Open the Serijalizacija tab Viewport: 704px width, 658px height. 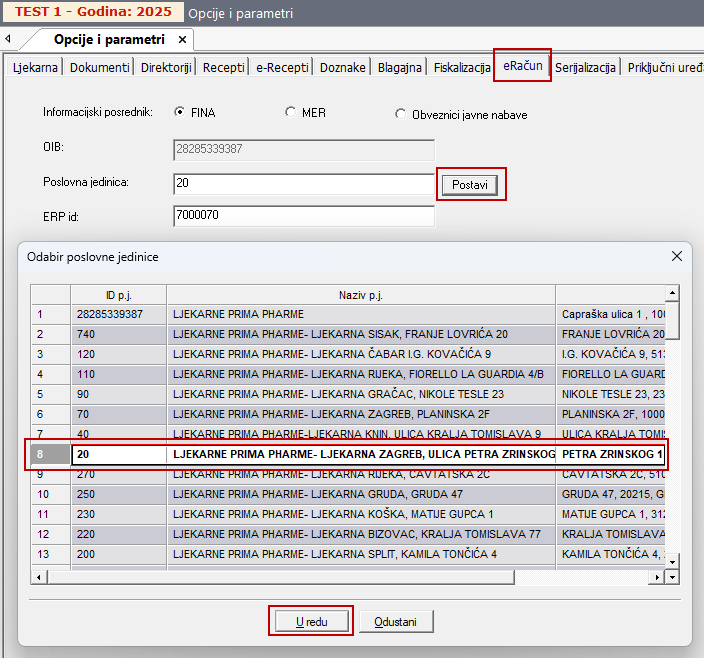pyautogui.click(x=585, y=68)
